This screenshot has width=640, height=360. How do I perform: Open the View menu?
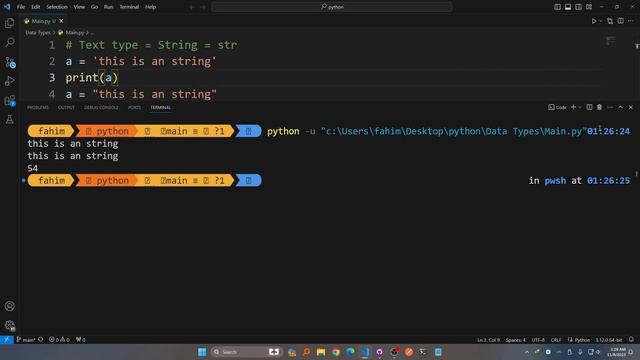tap(79, 7)
